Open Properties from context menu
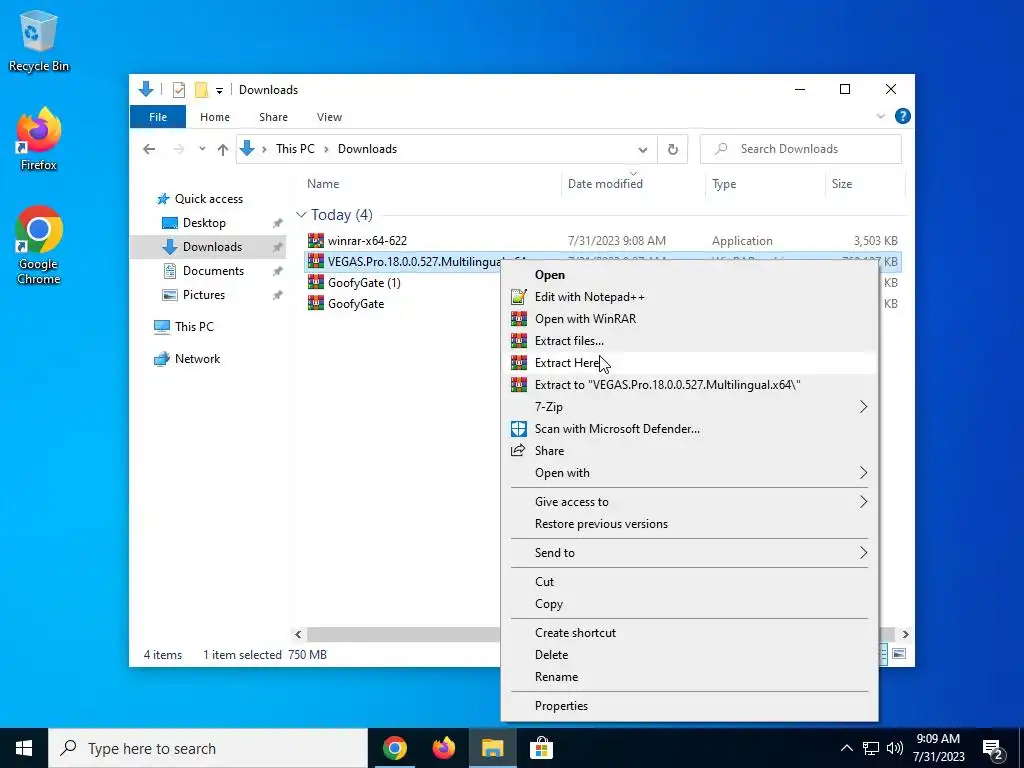1024x768 pixels. click(689, 706)
